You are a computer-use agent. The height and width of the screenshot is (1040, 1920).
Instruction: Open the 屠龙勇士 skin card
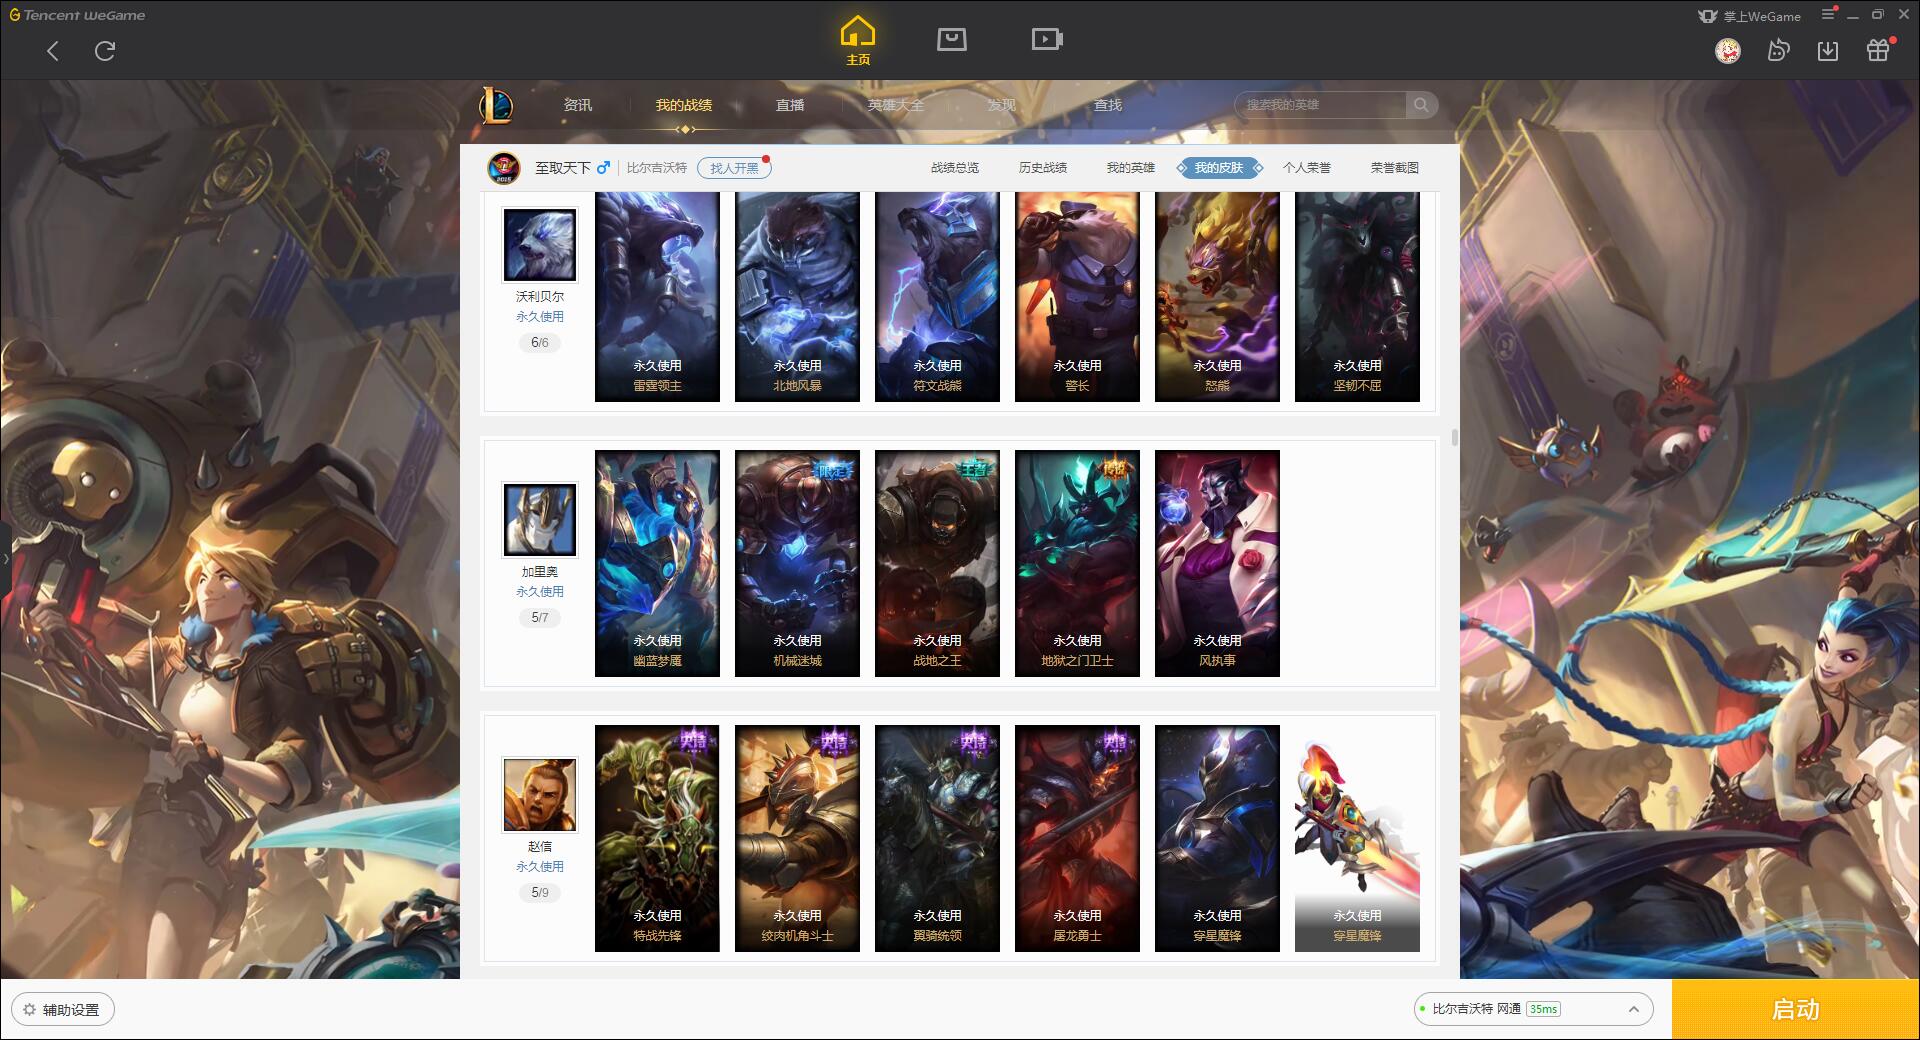(x=1077, y=838)
